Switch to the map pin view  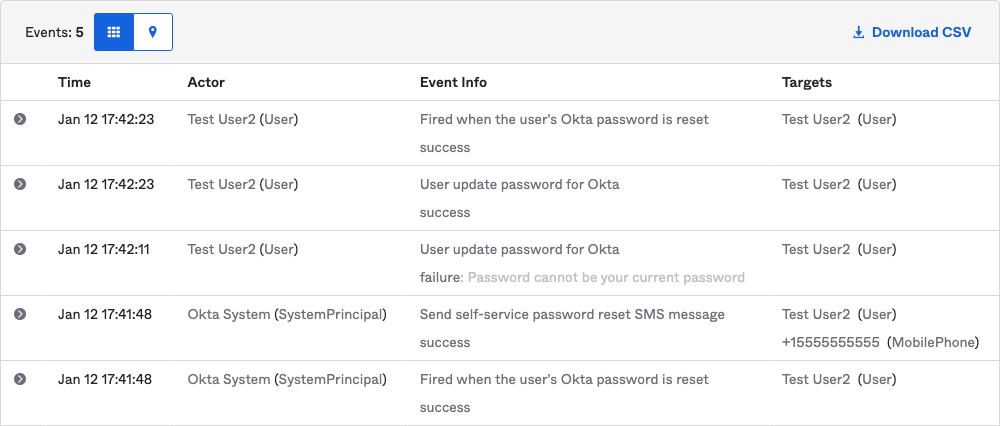[153, 32]
